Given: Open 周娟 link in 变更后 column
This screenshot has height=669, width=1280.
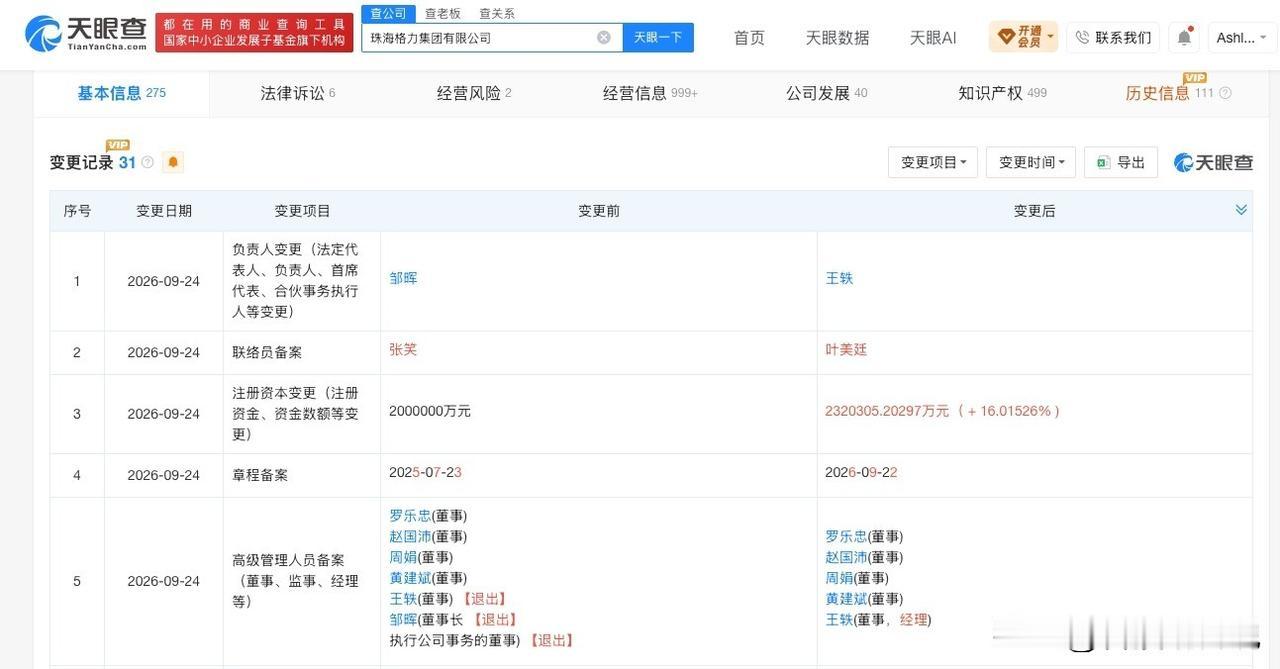Looking at the screenshot, I should pos(839,578).
